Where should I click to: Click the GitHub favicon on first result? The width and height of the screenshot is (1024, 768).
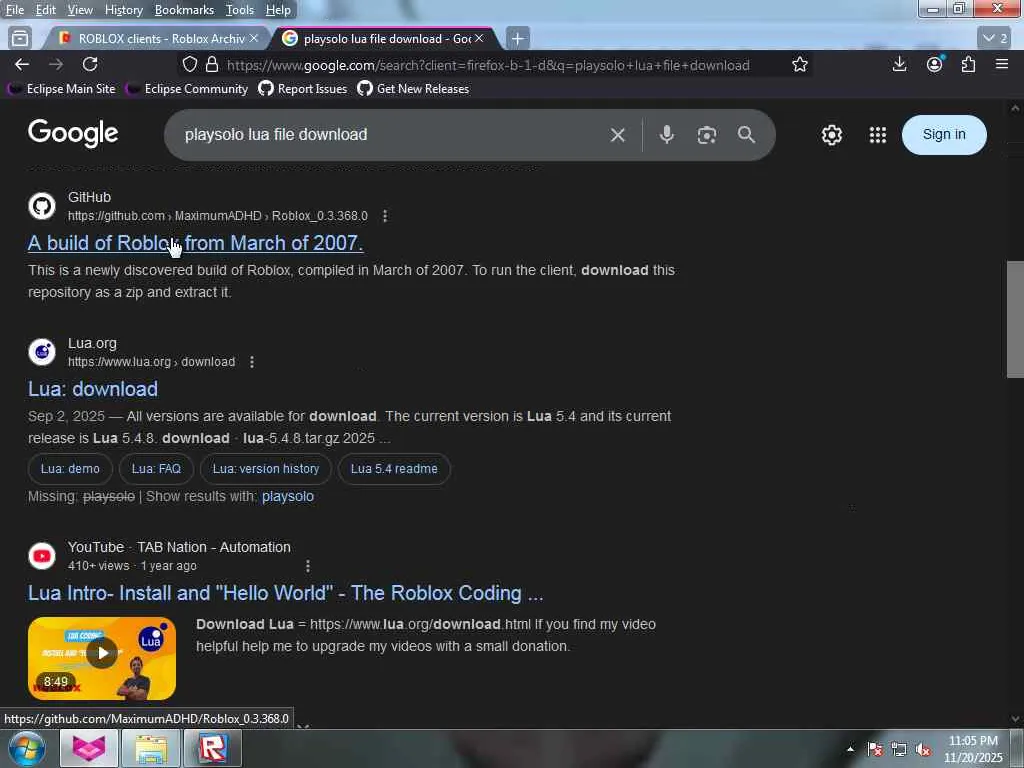click(x=42, y=206)
